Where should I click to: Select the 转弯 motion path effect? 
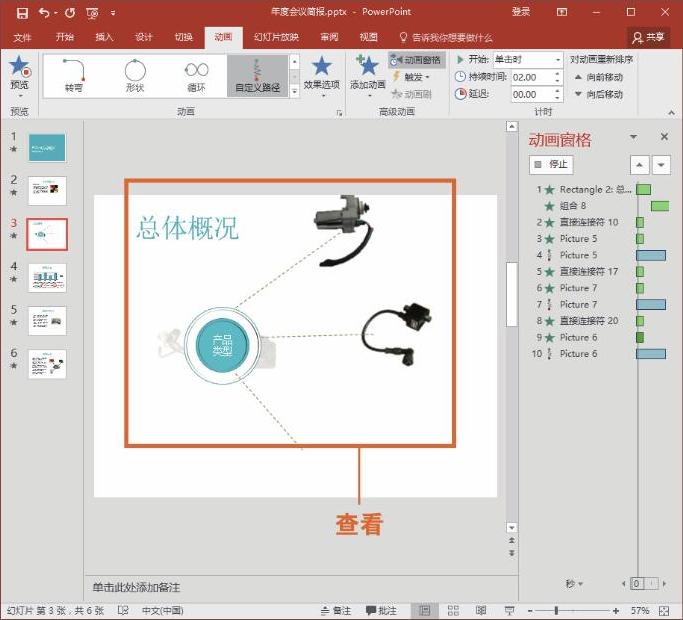(x=74, y=75)
